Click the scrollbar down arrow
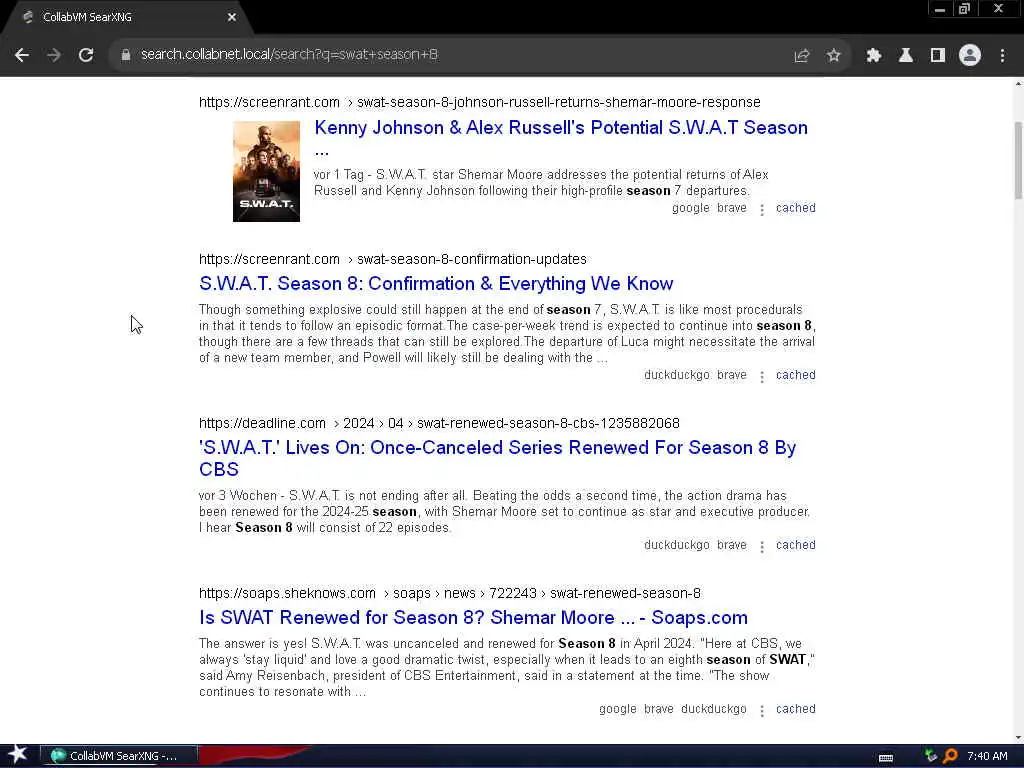1024x768 pixels. tap(1018, 739)
